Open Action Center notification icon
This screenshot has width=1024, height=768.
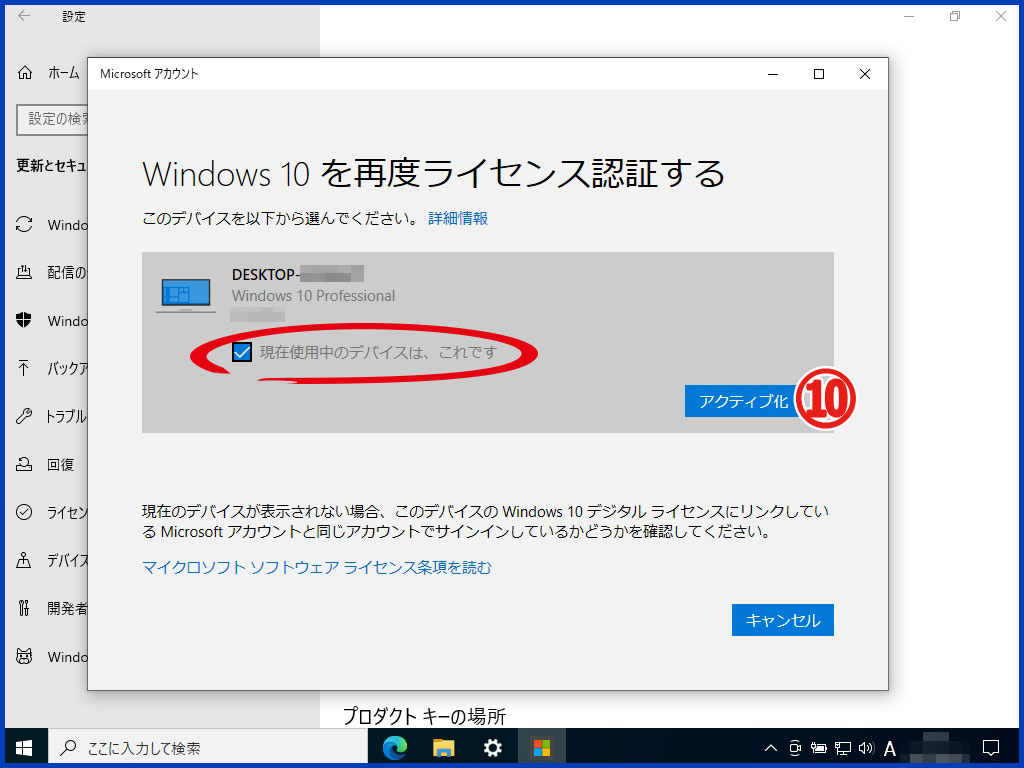click(991, 748)
